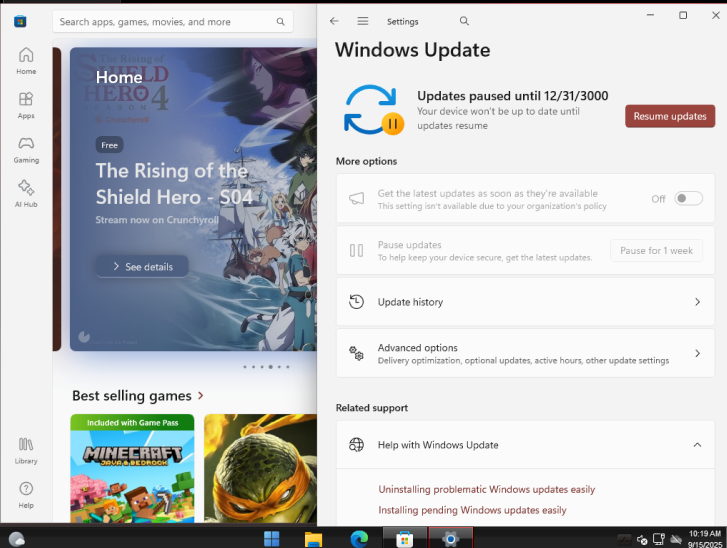Click the Microsoft Store logo icon
This screenshot has width=727, height=548.
pos(20,21)
